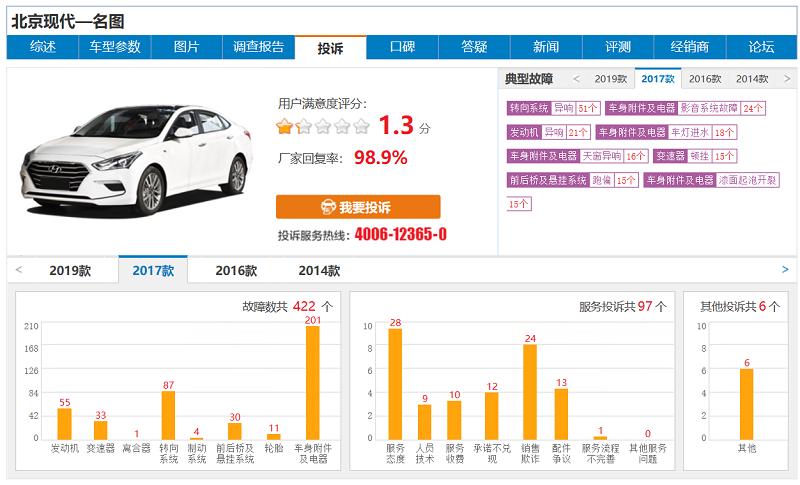Click the 轮胎 bar showing 11

click(x=274, y=437)
